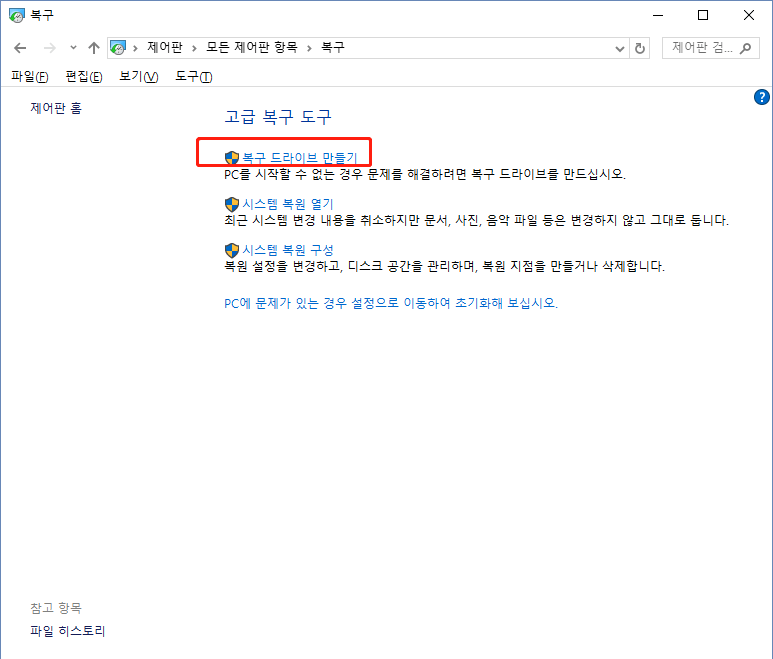Expand the chevron after 제어판 in breadcrumb

[x=195, y=48]
